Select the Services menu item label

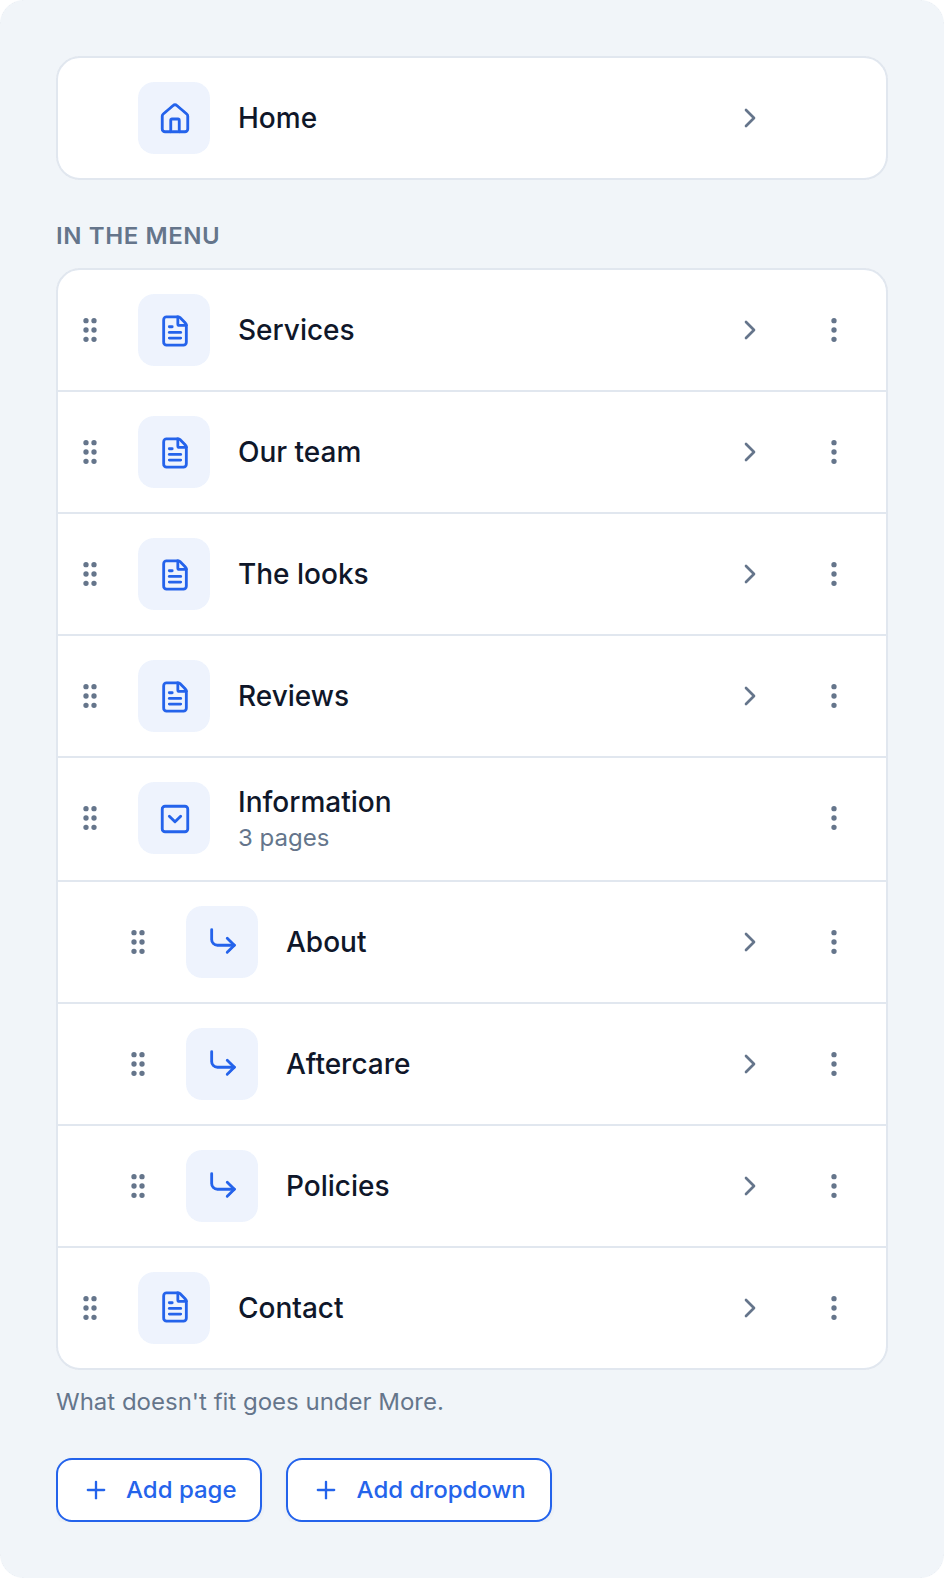(x=296, y=330)
